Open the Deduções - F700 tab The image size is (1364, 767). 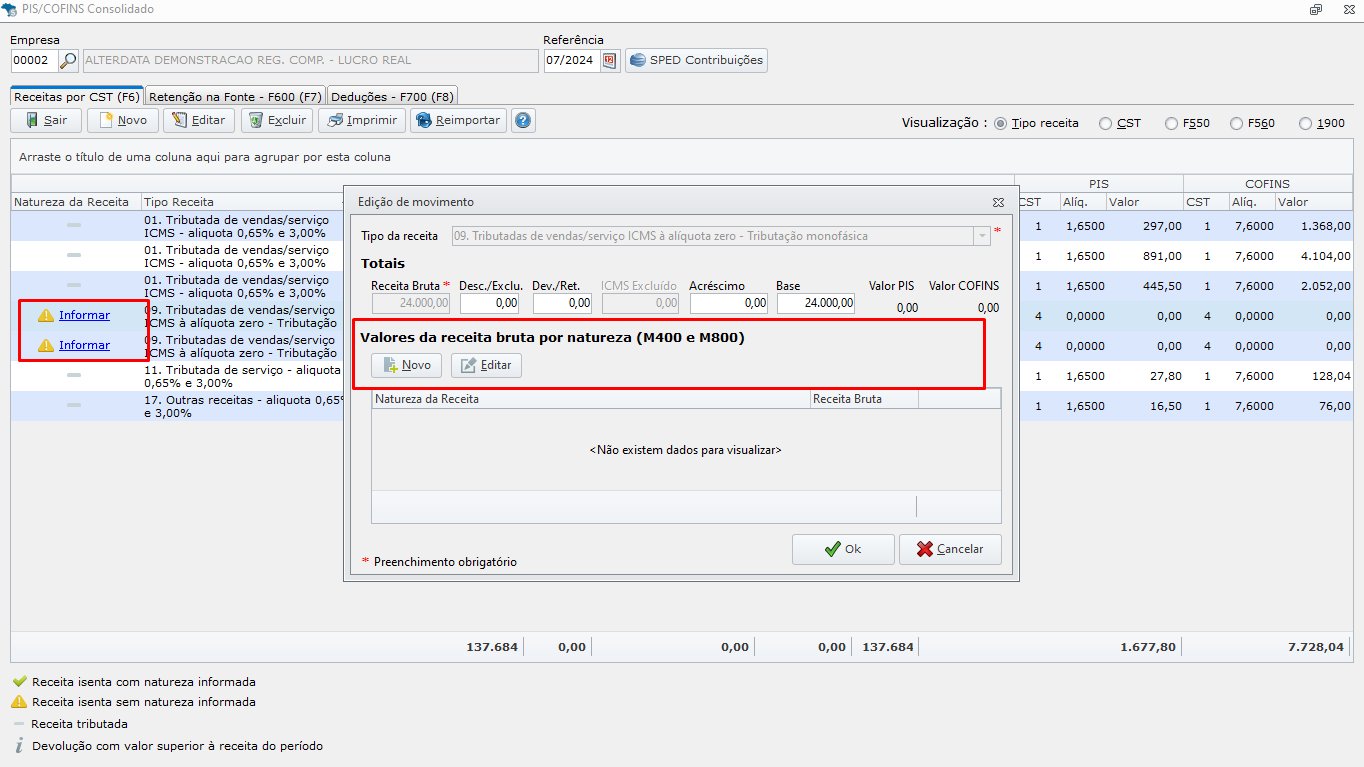(392, 97)
